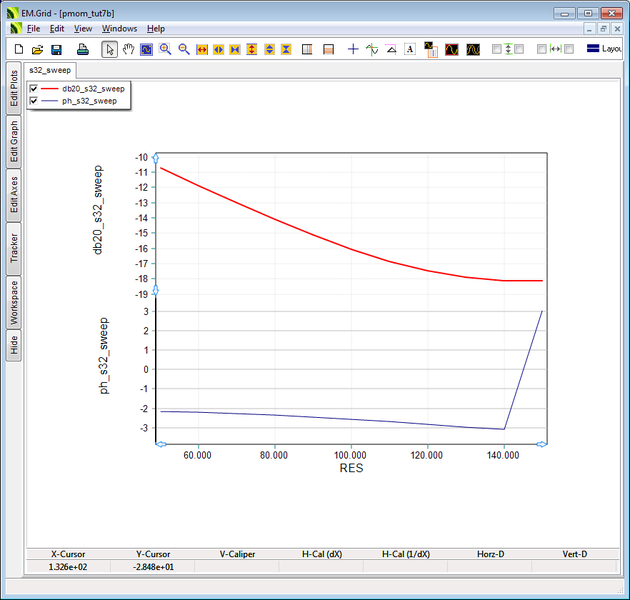Toggle the first checkbox in the toolbar
The width and height of the screenshot is (630, 600).
pyautogui.click(x=497, y=49)
